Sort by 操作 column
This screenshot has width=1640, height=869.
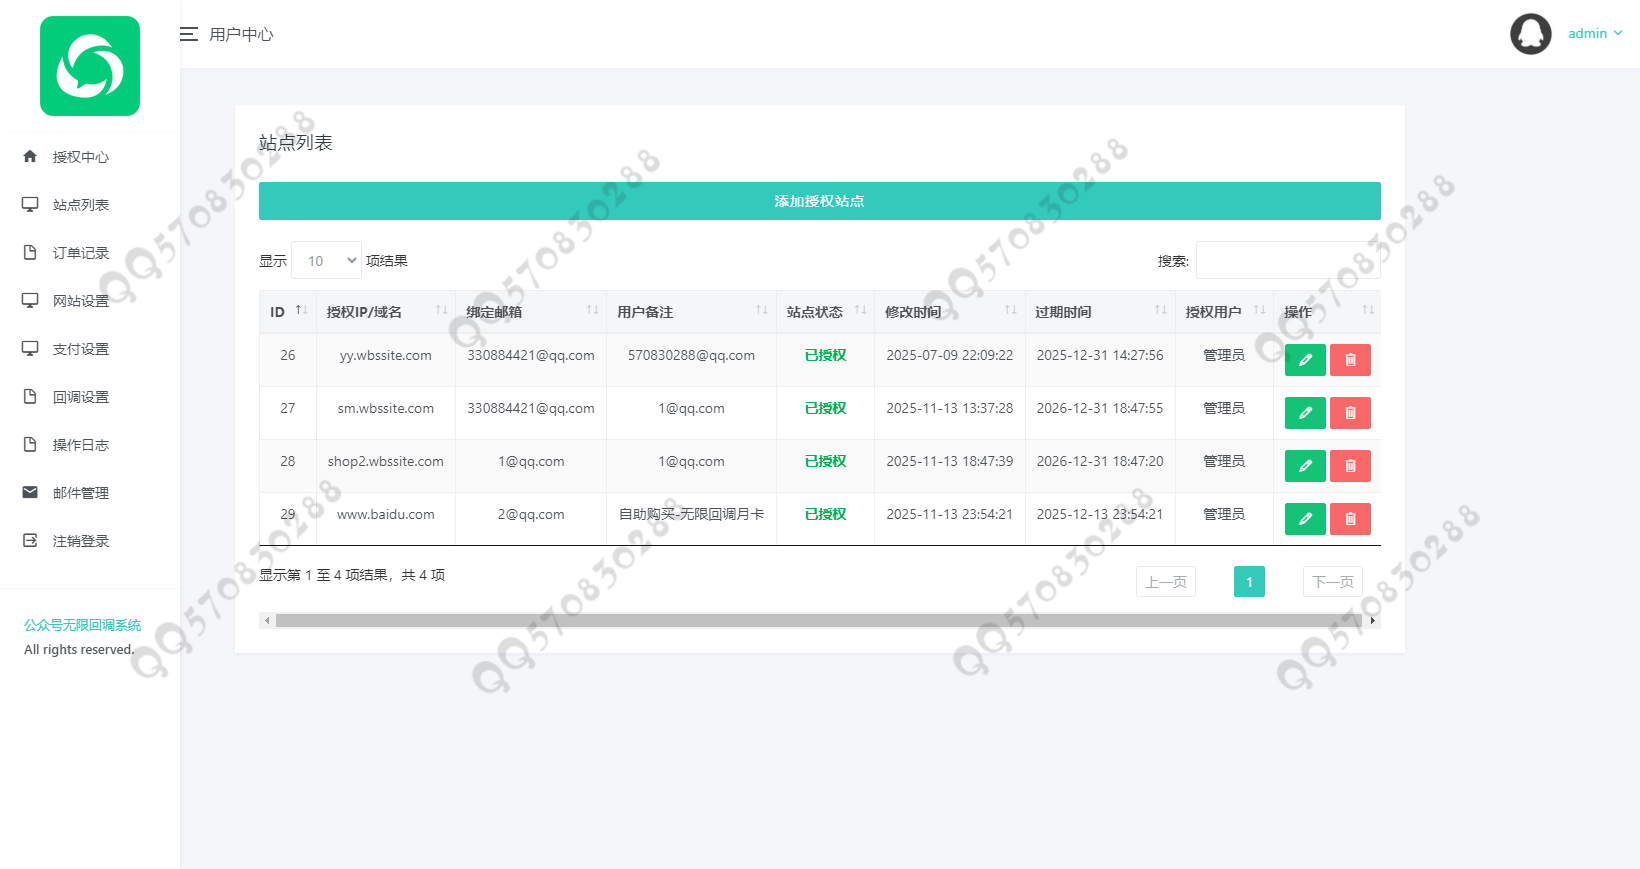(1327, 312)
